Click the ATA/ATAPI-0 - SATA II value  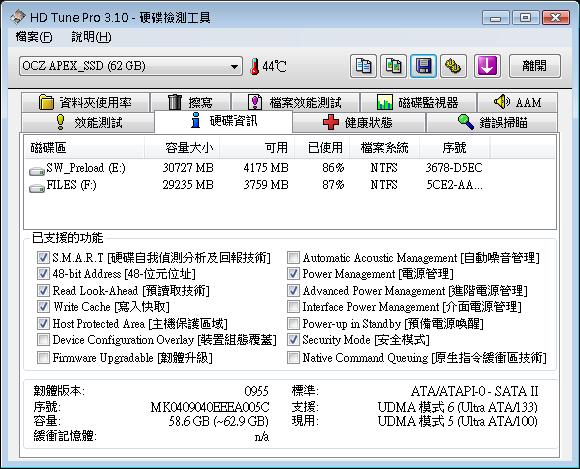coord(474,391)
